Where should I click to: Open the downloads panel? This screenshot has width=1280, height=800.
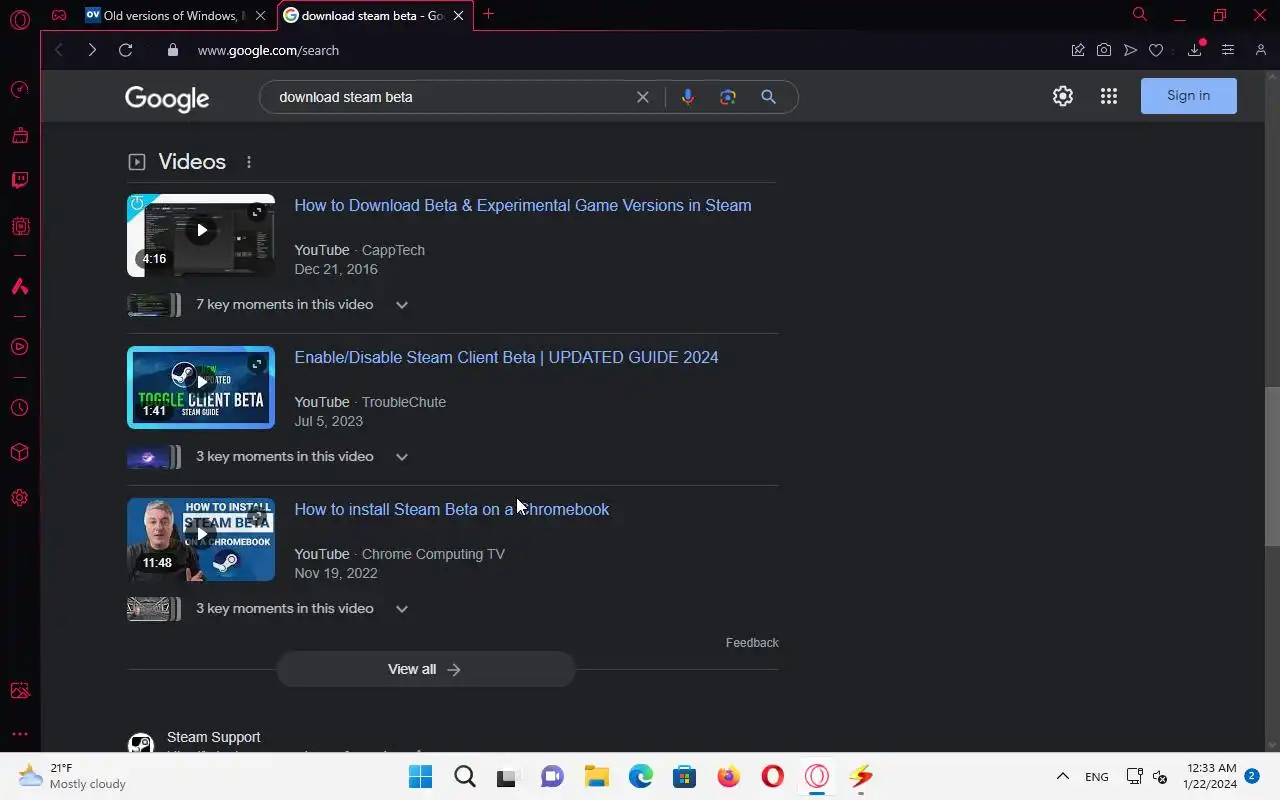pyautogui.click(x=1195, y=50)
